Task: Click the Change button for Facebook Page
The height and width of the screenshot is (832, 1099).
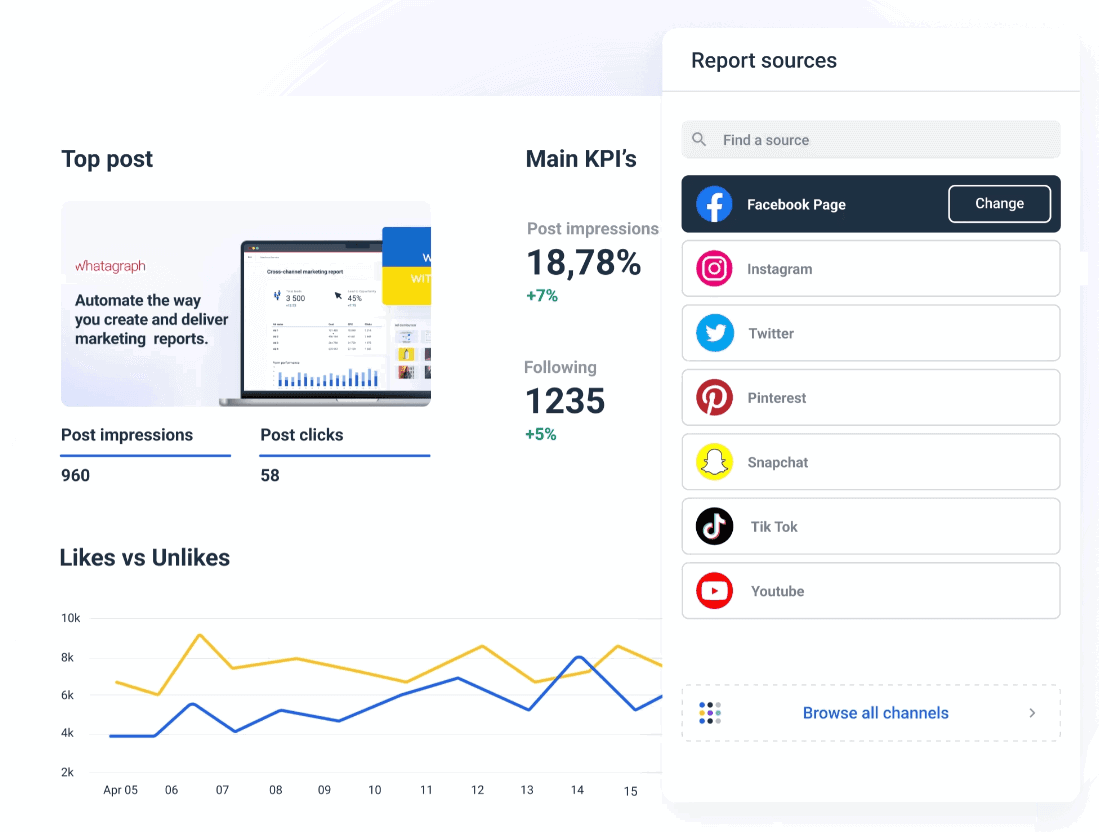Action: tap(999, 203)
